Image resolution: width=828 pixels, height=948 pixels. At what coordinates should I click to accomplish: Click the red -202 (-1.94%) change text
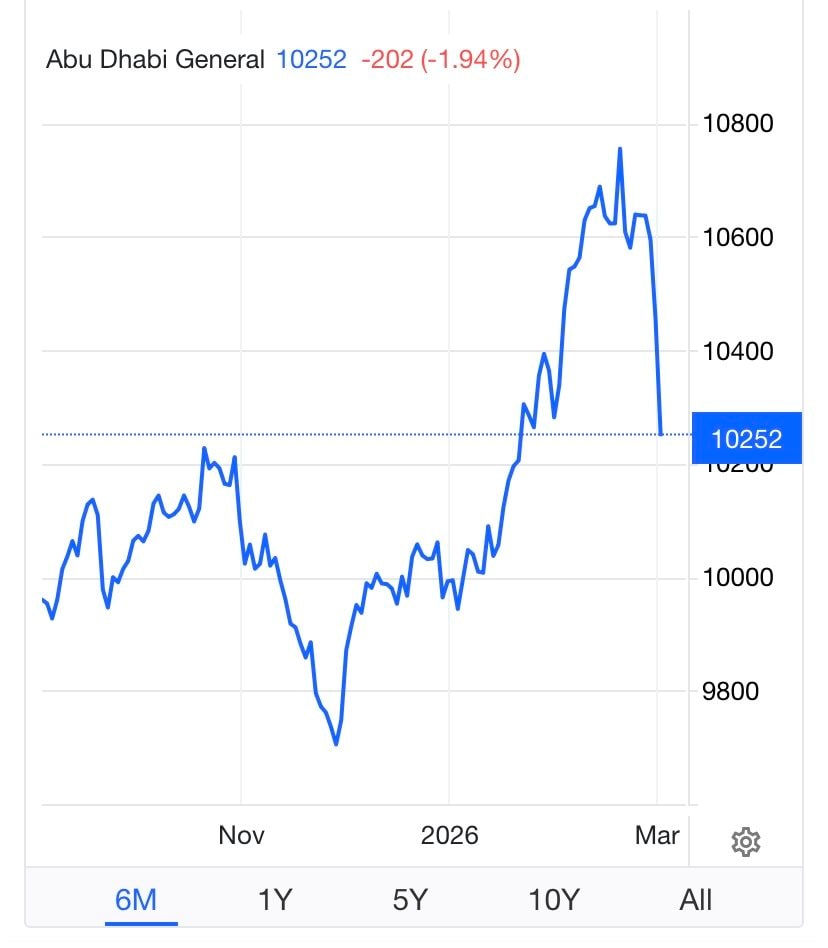point(440,60)
